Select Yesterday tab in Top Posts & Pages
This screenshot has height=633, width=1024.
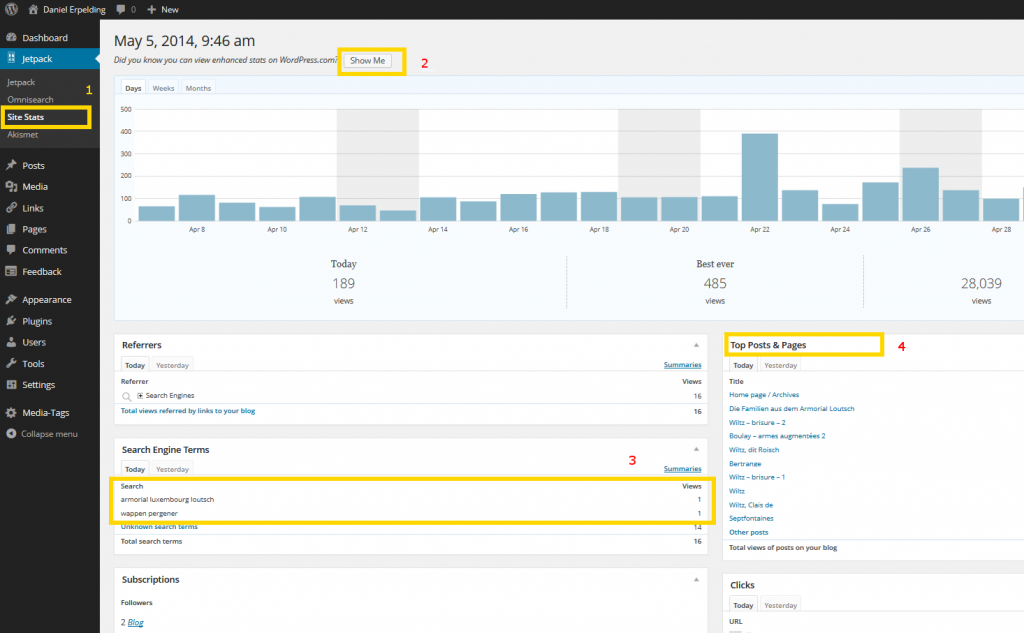pos(780,366)
